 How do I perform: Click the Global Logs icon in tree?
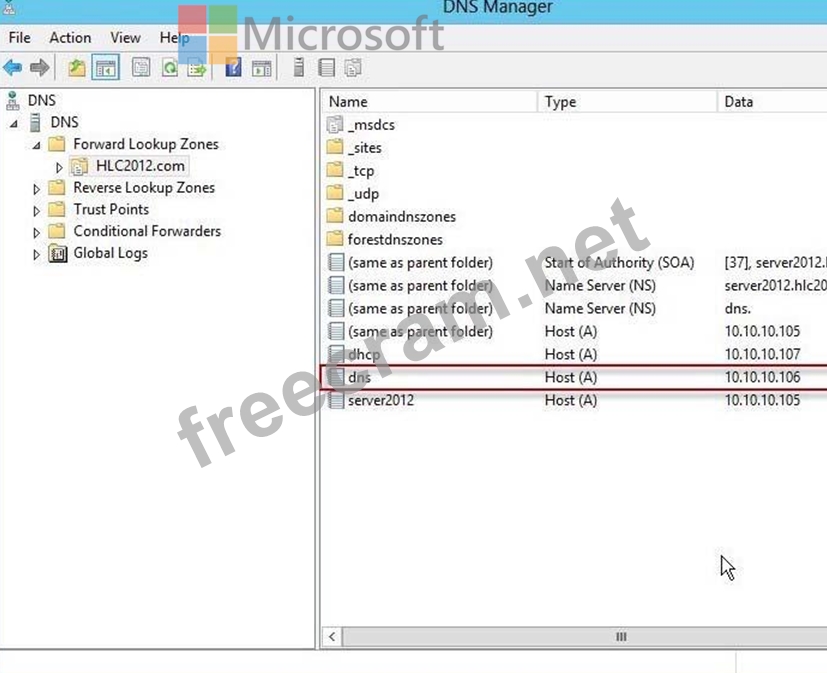(57, 253)
